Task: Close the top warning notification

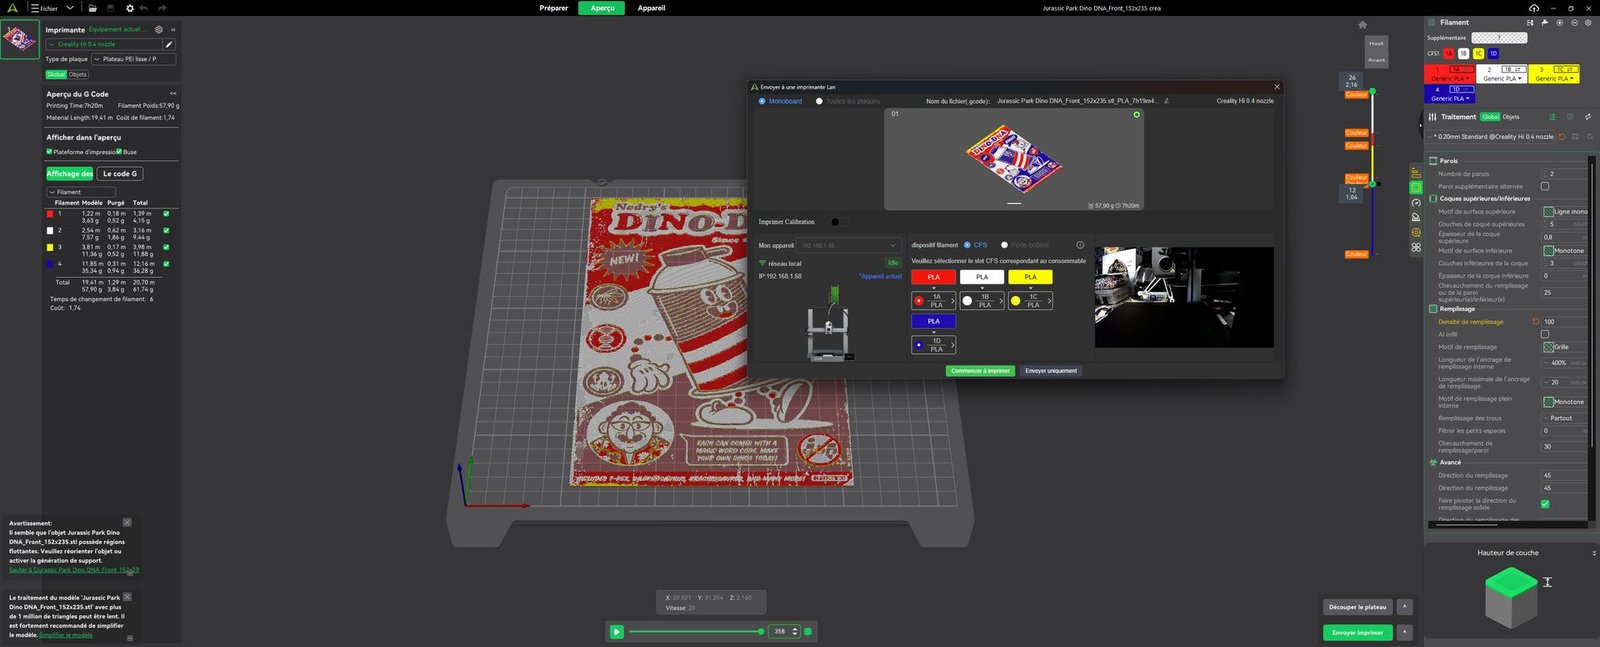Action: click(x=127, y=522)
